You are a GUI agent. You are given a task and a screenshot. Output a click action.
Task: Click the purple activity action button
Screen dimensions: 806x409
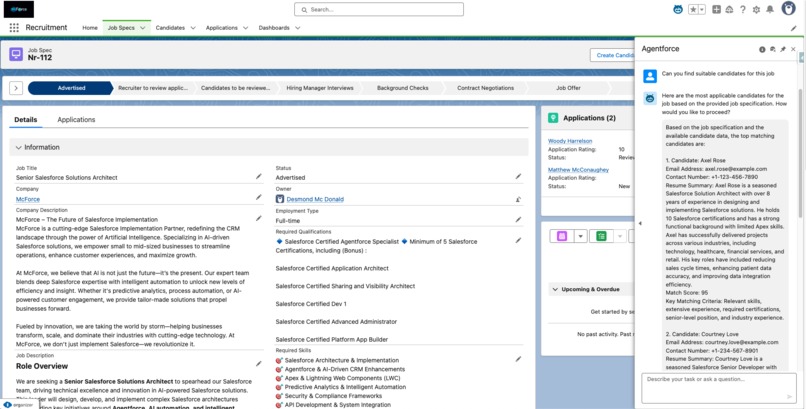coord(562,236)
